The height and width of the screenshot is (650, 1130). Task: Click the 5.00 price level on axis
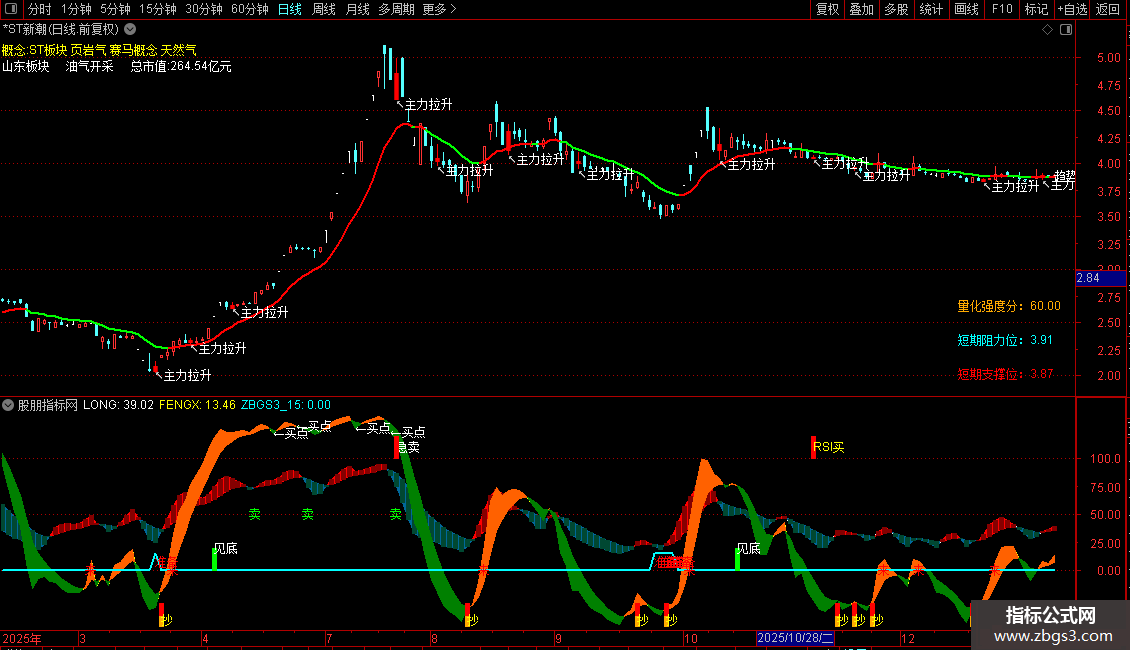1108,58
